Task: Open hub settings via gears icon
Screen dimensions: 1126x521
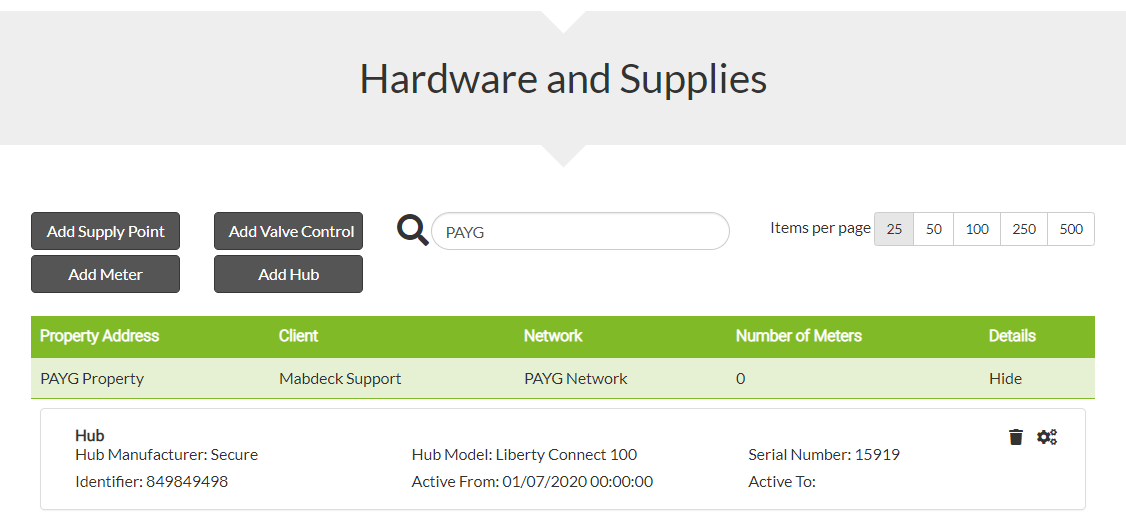Action: pos(1047,437)
